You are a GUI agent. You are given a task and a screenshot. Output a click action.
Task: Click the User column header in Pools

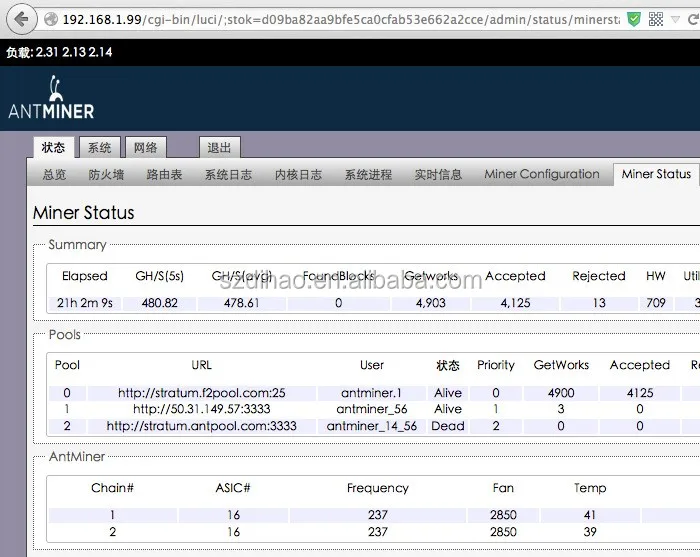pyautogui.click(x=372, y=365)
